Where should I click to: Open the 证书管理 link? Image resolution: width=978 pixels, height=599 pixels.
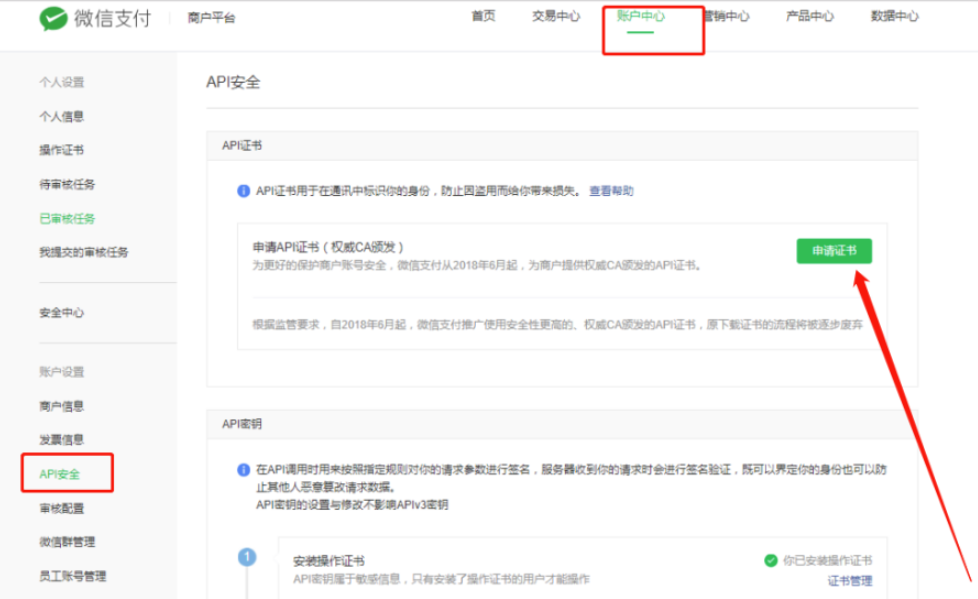[x=850, y=581]
